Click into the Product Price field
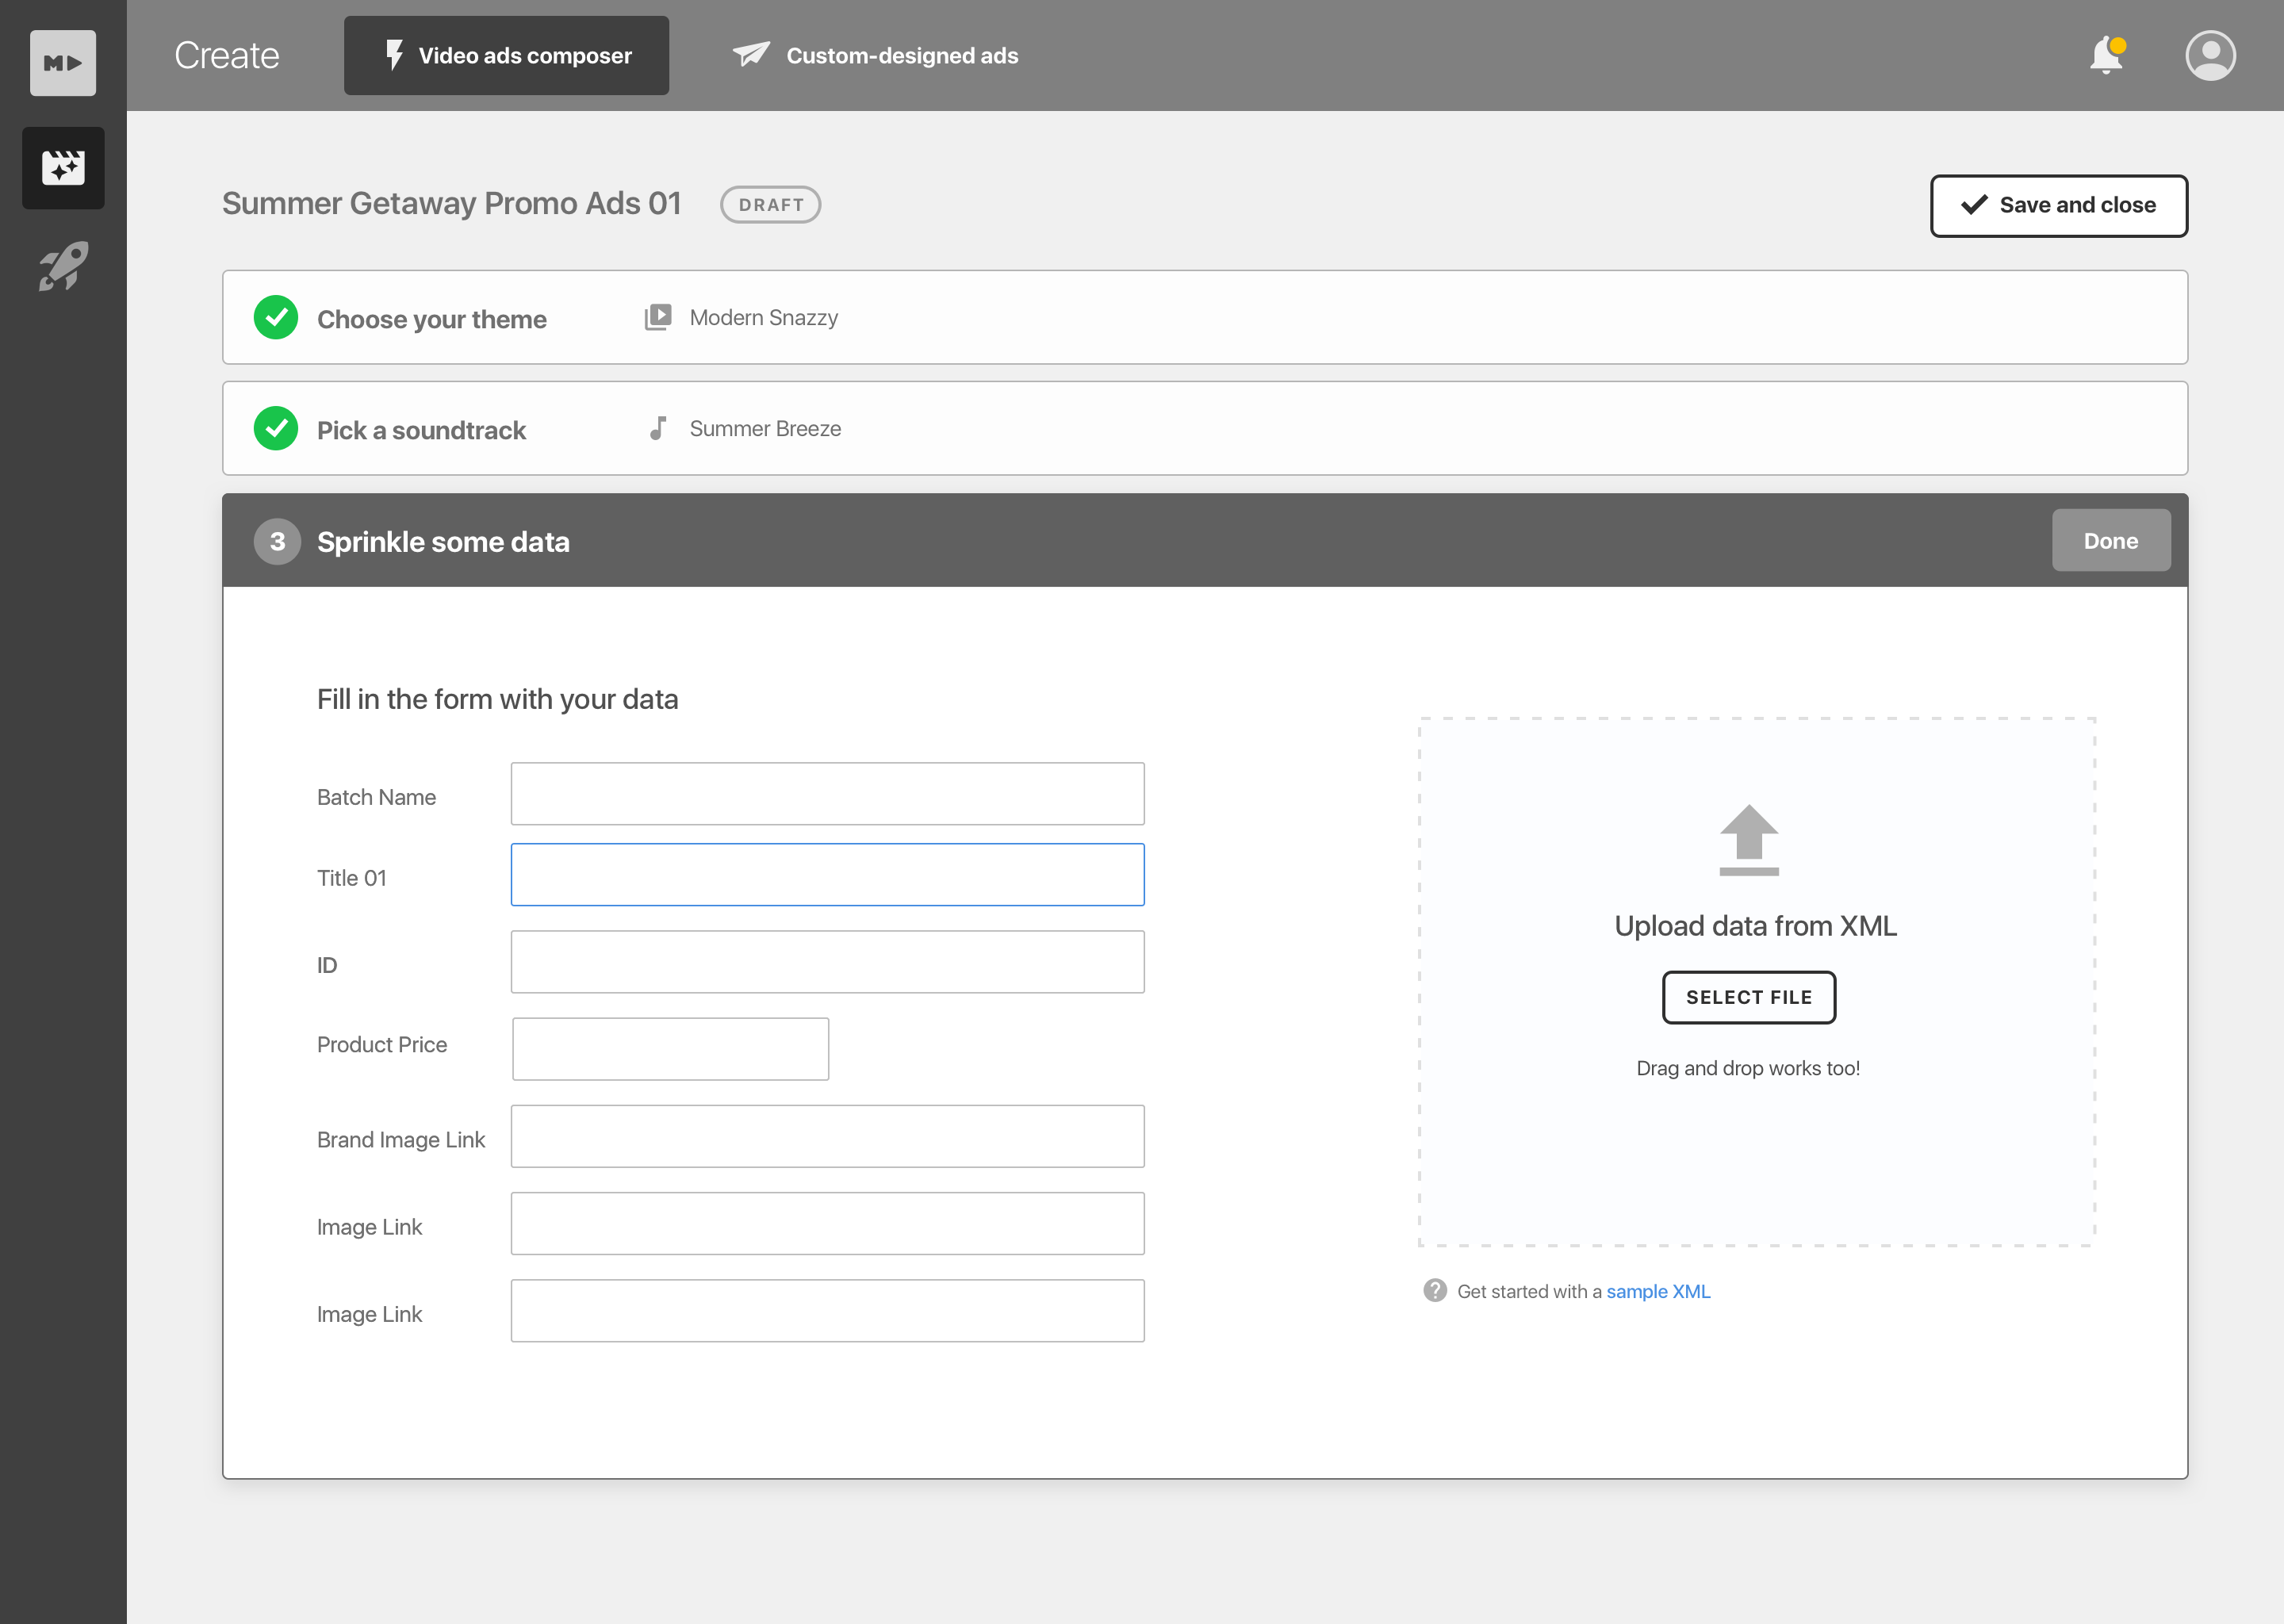 tap(670, 1049)
